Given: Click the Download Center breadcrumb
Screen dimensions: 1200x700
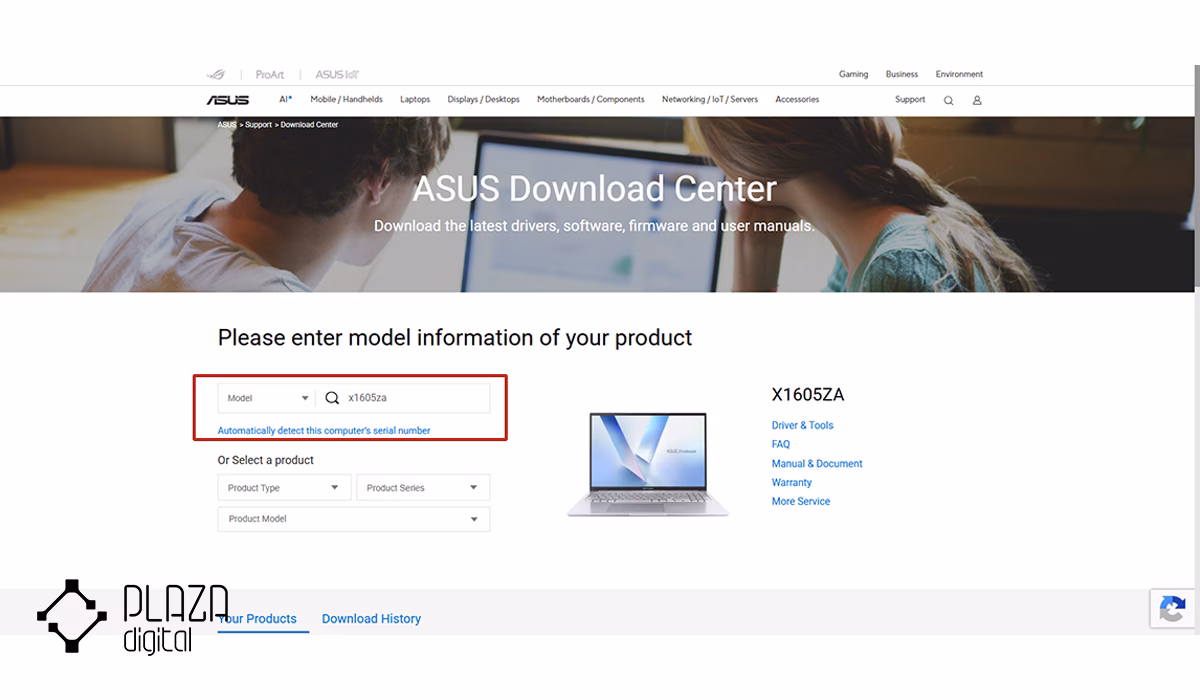Looking at the screenshot, I should [x=309, y=125].
